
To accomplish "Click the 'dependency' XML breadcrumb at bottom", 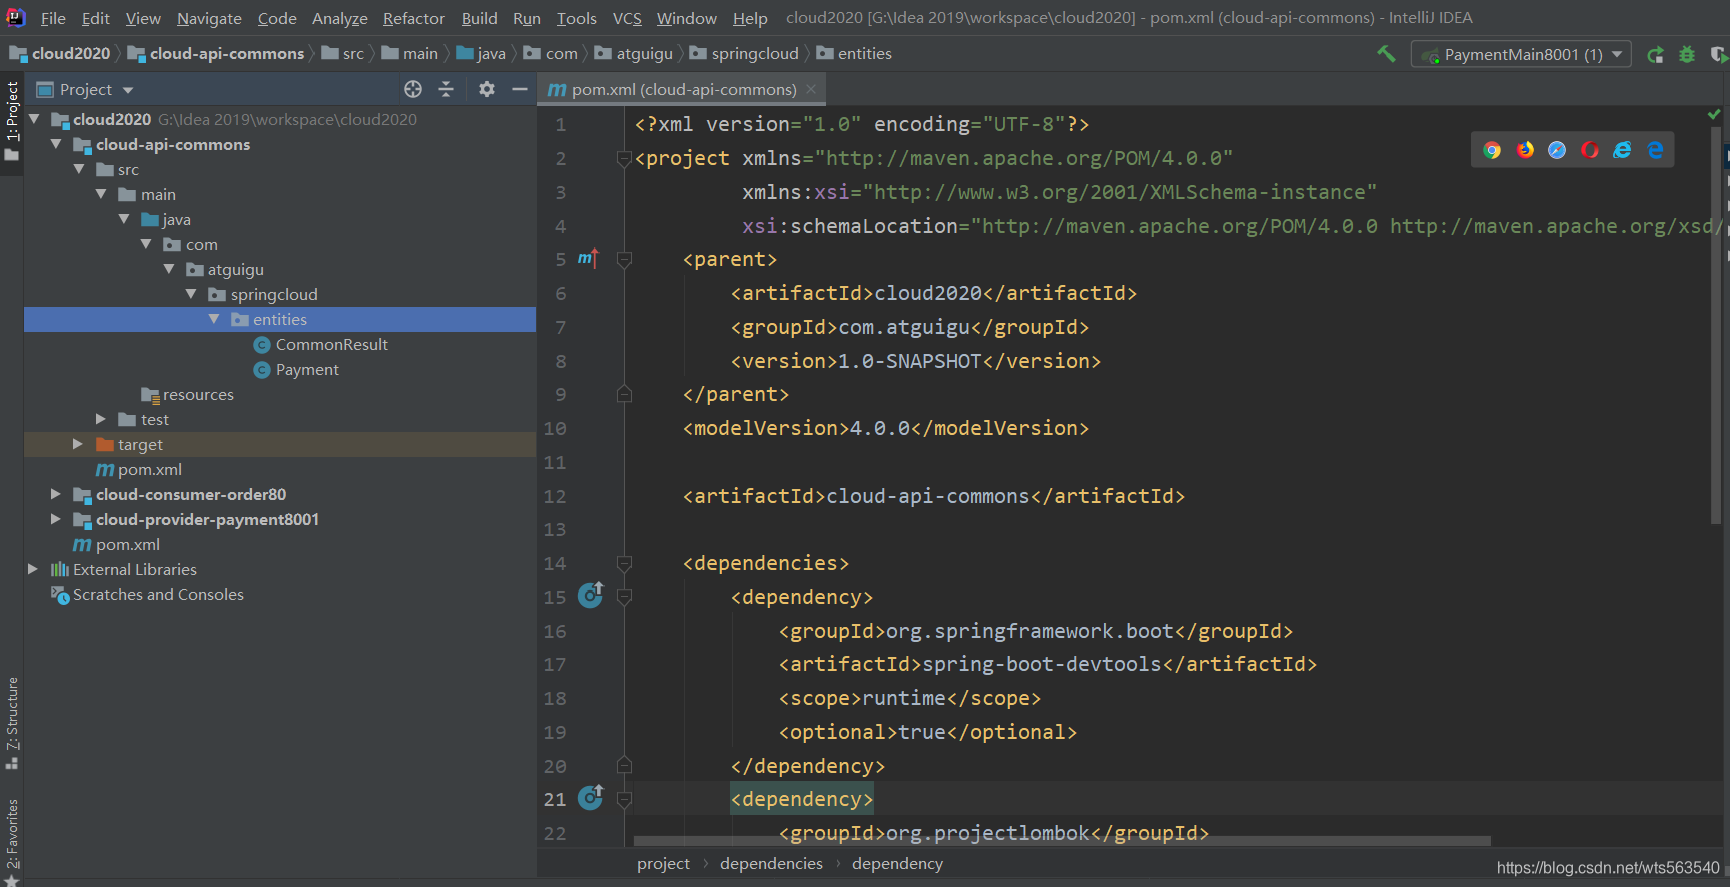I will (897, 863).
